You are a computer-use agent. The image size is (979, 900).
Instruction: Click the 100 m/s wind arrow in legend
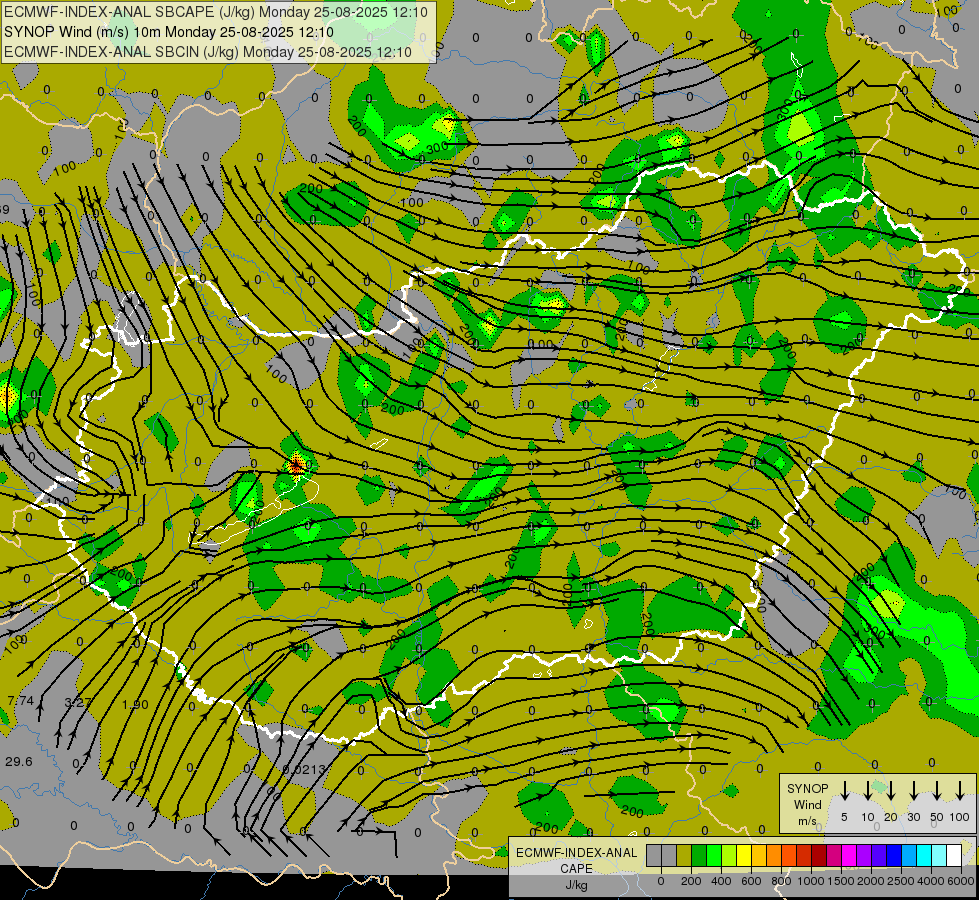point(960,790)
